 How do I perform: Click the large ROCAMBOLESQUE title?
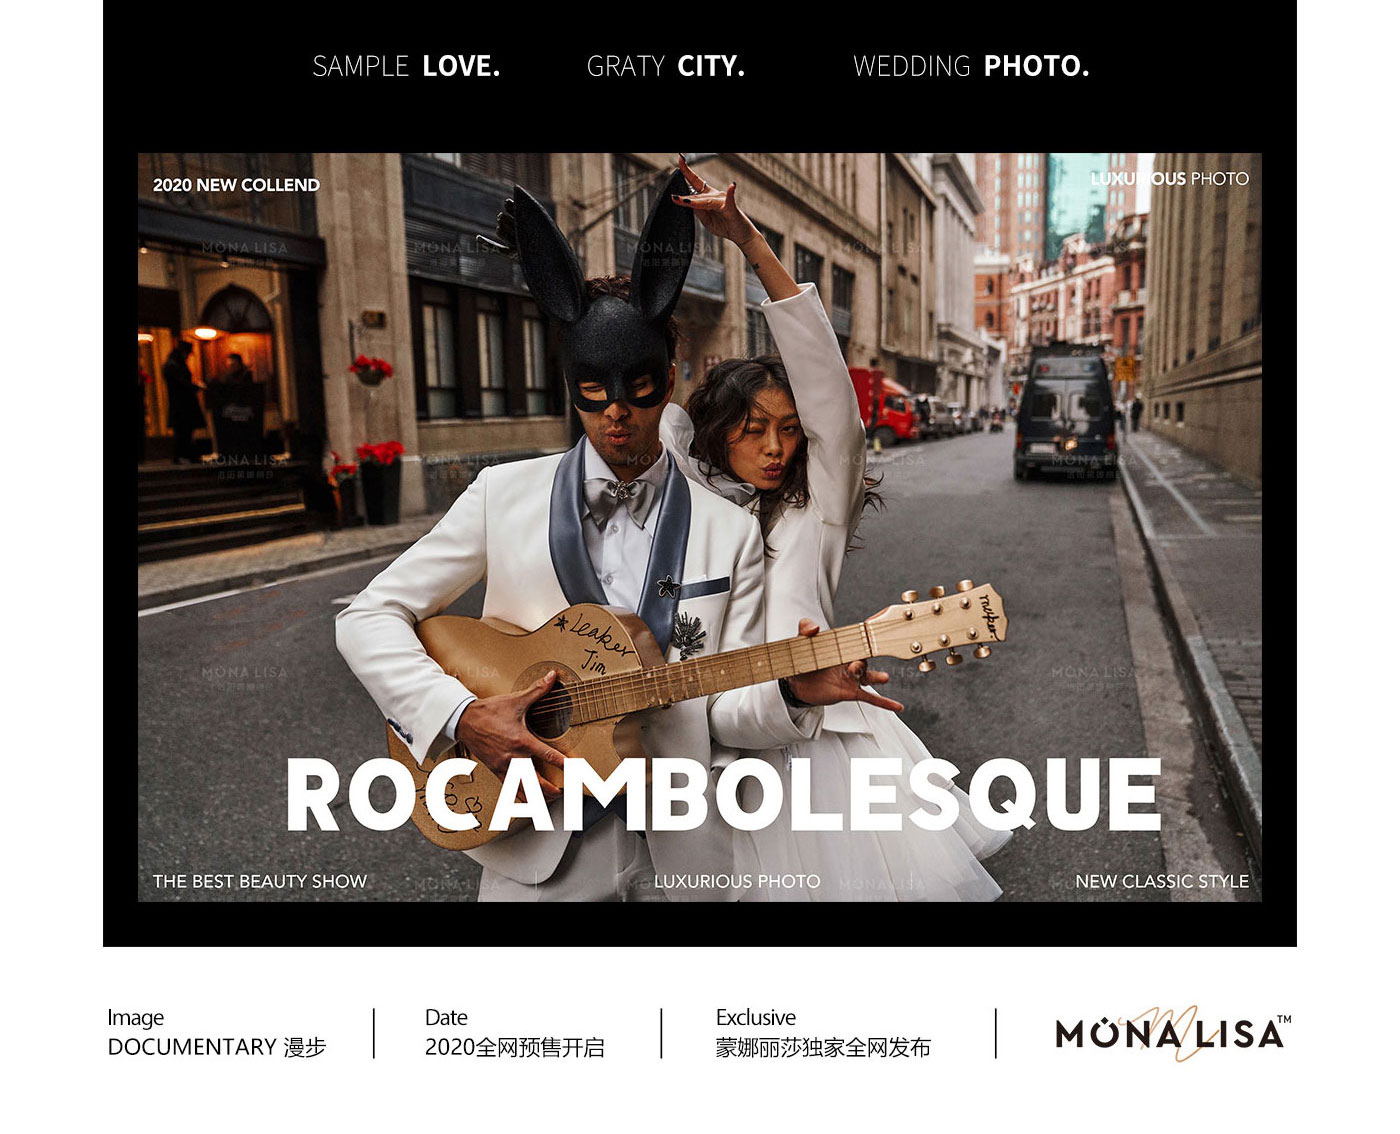[723, 795]
